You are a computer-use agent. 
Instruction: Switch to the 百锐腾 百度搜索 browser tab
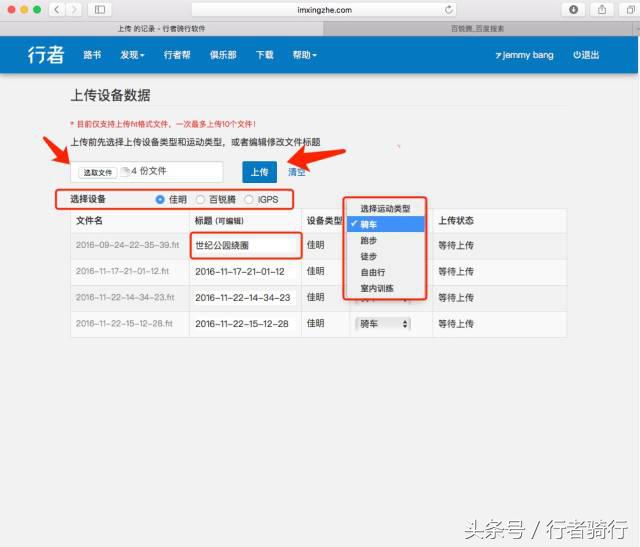pos(478,29)
